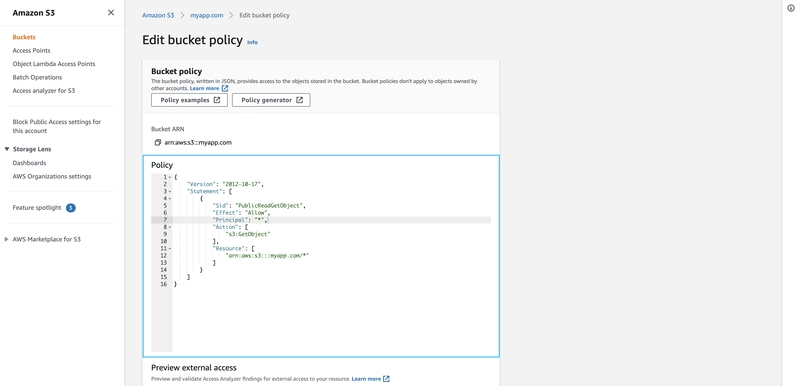Image resolution: width=800 pixels, height=386 pixels.
Task: Open Policy generator button
Action: (271, 100)
